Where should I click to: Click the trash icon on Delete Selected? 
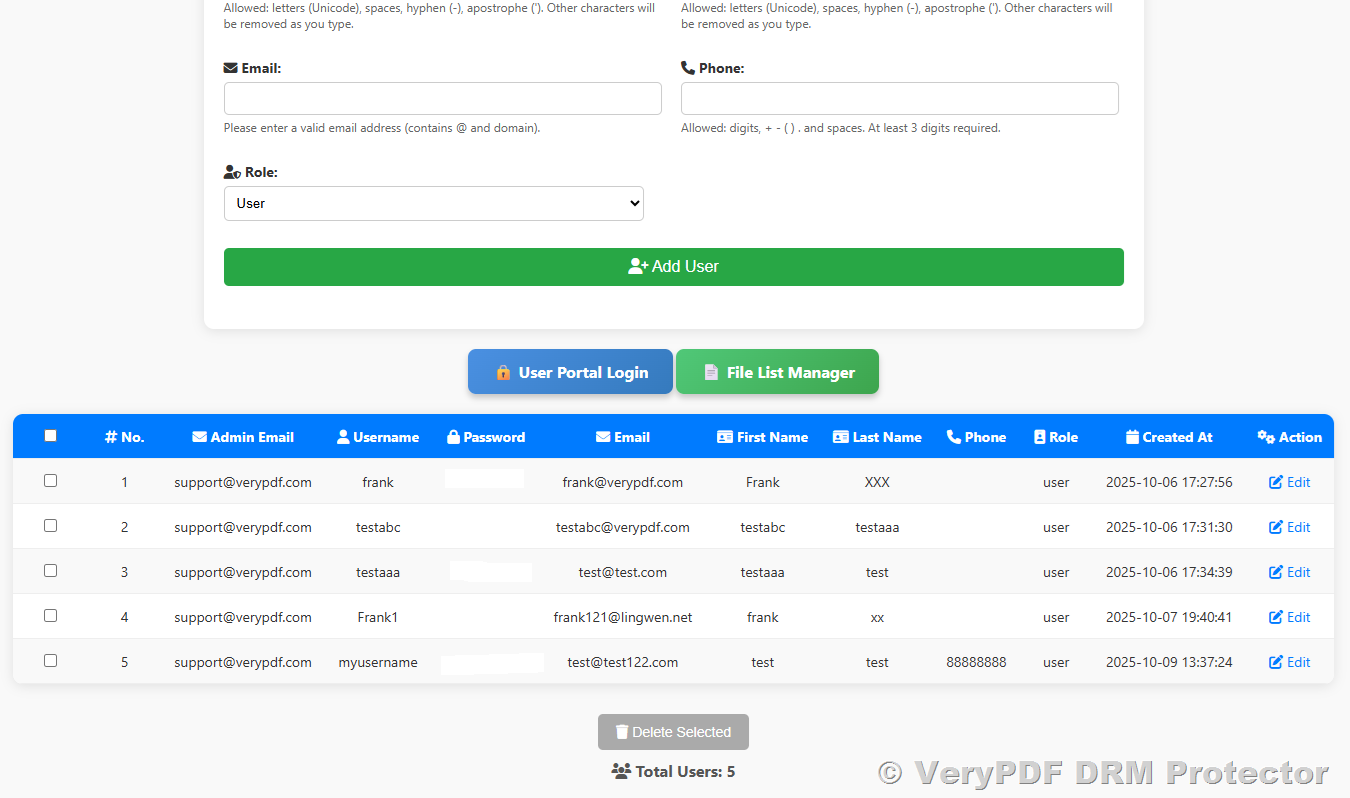click(x=622, y=732)
